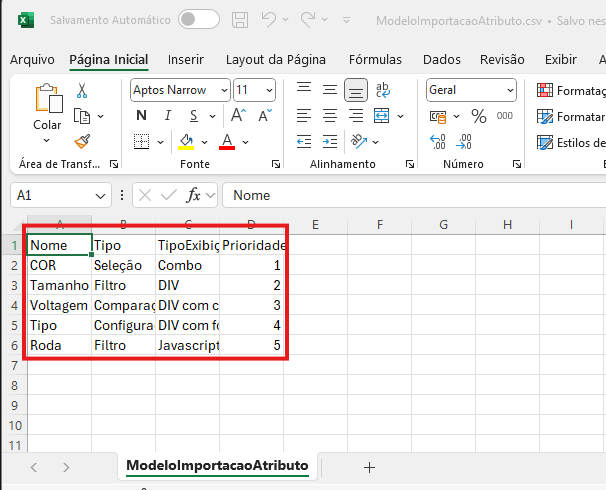This screenshot has width=606, height=490.
Task: Click the insert function fx icon
Action: click(194, 195)
